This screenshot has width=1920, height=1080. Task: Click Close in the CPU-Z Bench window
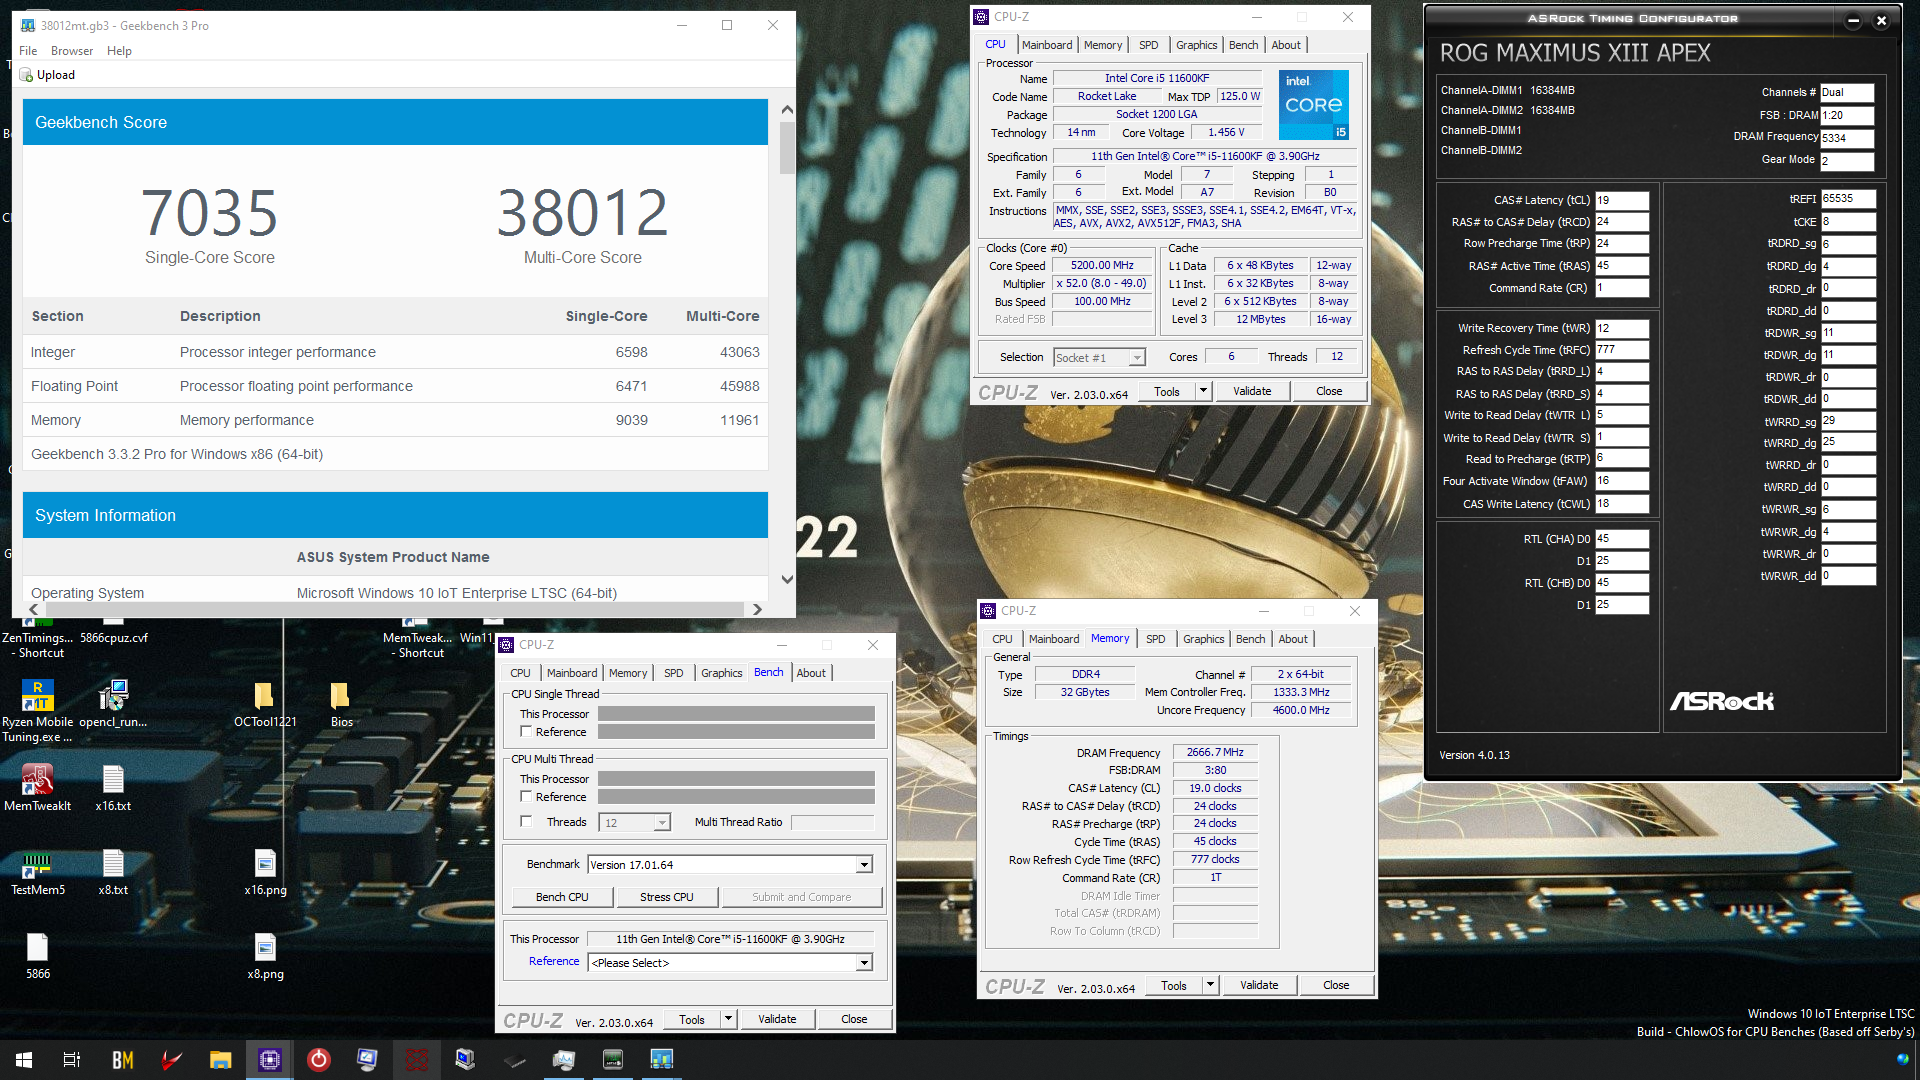[x=854, y=1019]
